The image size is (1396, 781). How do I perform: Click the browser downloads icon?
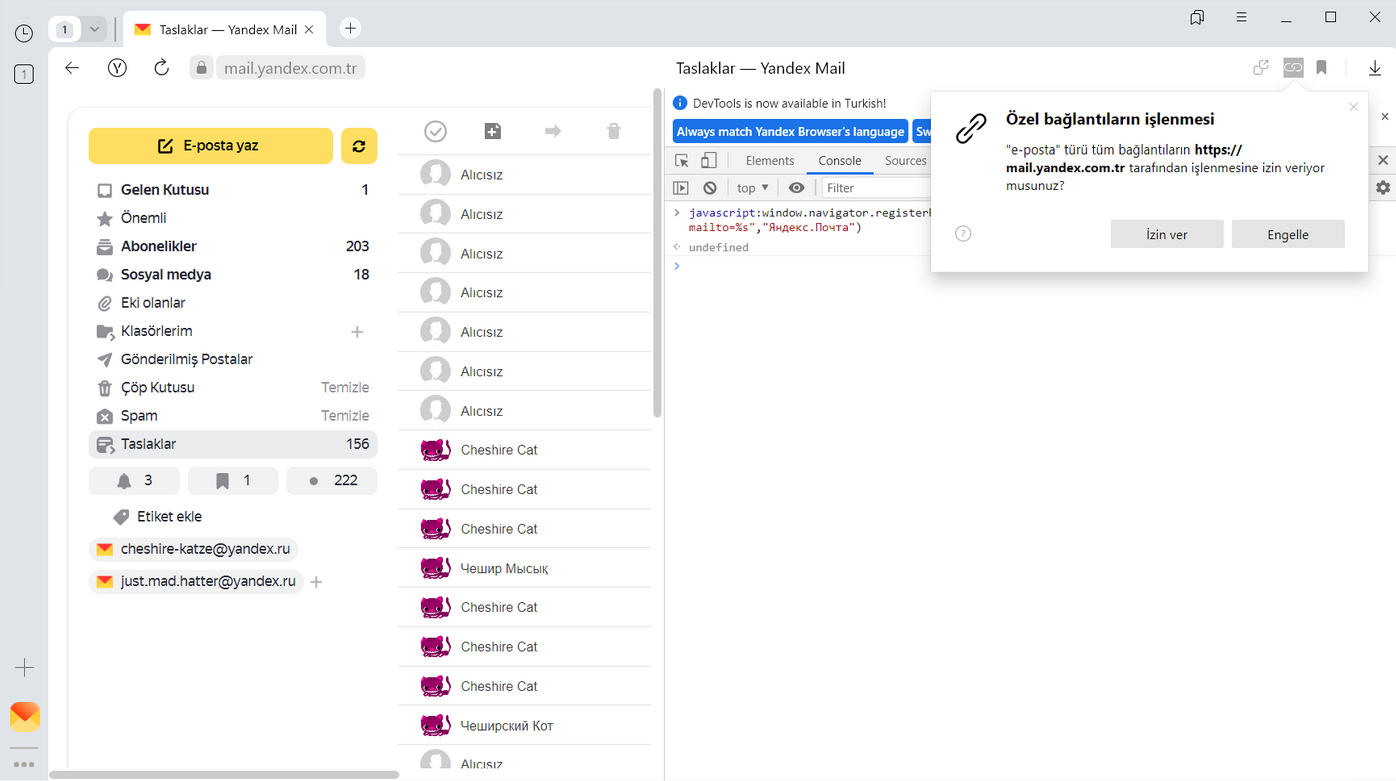click(x=1374, y=68)
